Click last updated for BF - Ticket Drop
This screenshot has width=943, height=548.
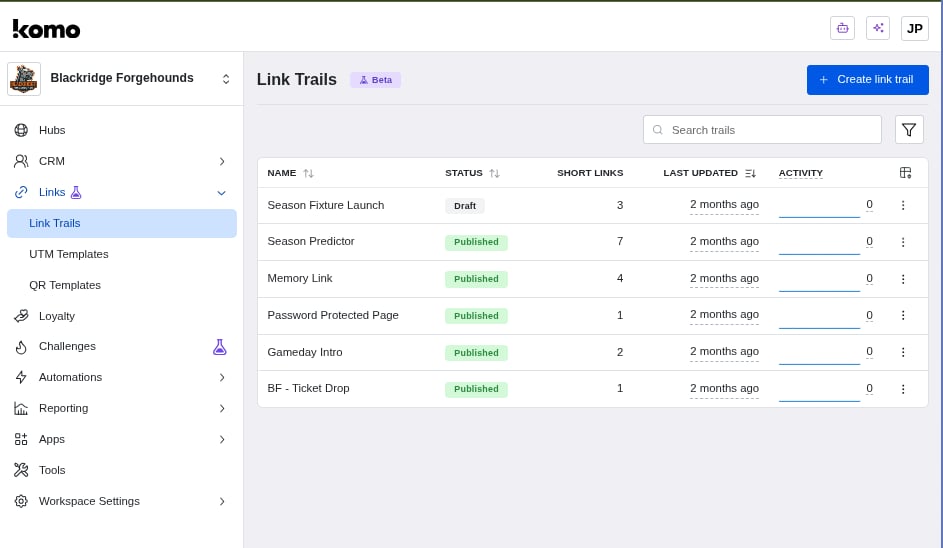click(724, 389)
